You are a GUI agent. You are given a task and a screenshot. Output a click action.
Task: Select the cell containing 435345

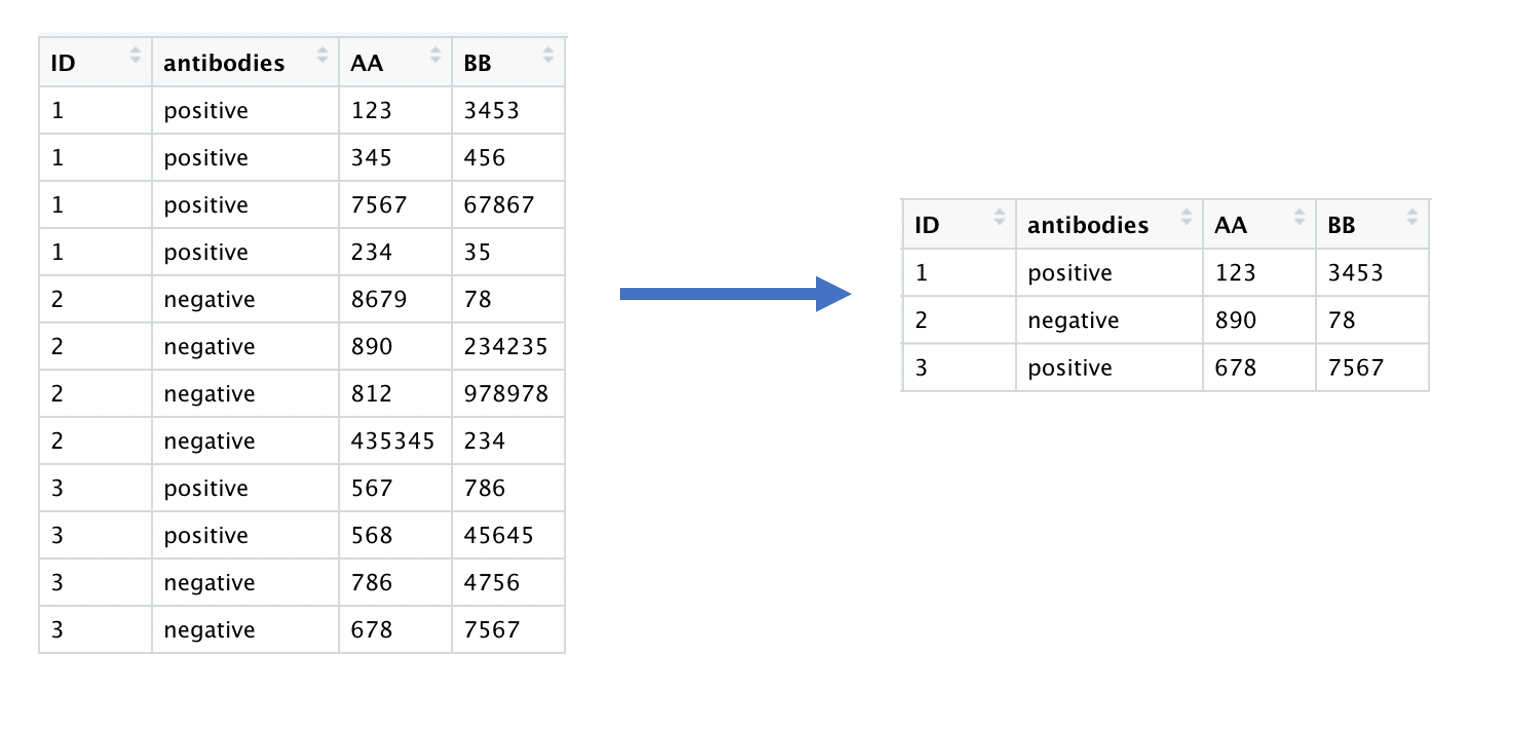(390, 440)
